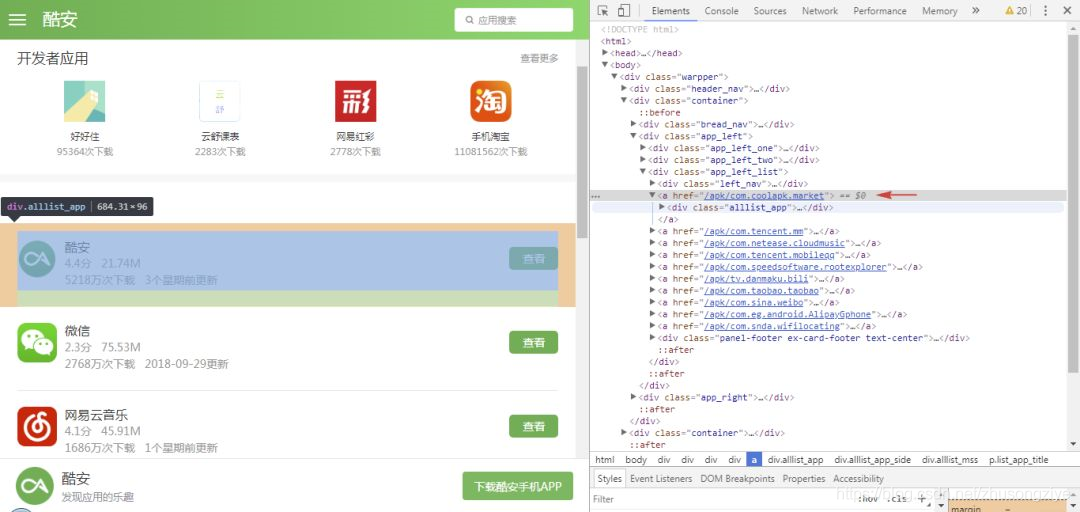The height and width of the screenshot is (512, 1080).
Task: Expand the app_right div node
Action: [634, 397]
